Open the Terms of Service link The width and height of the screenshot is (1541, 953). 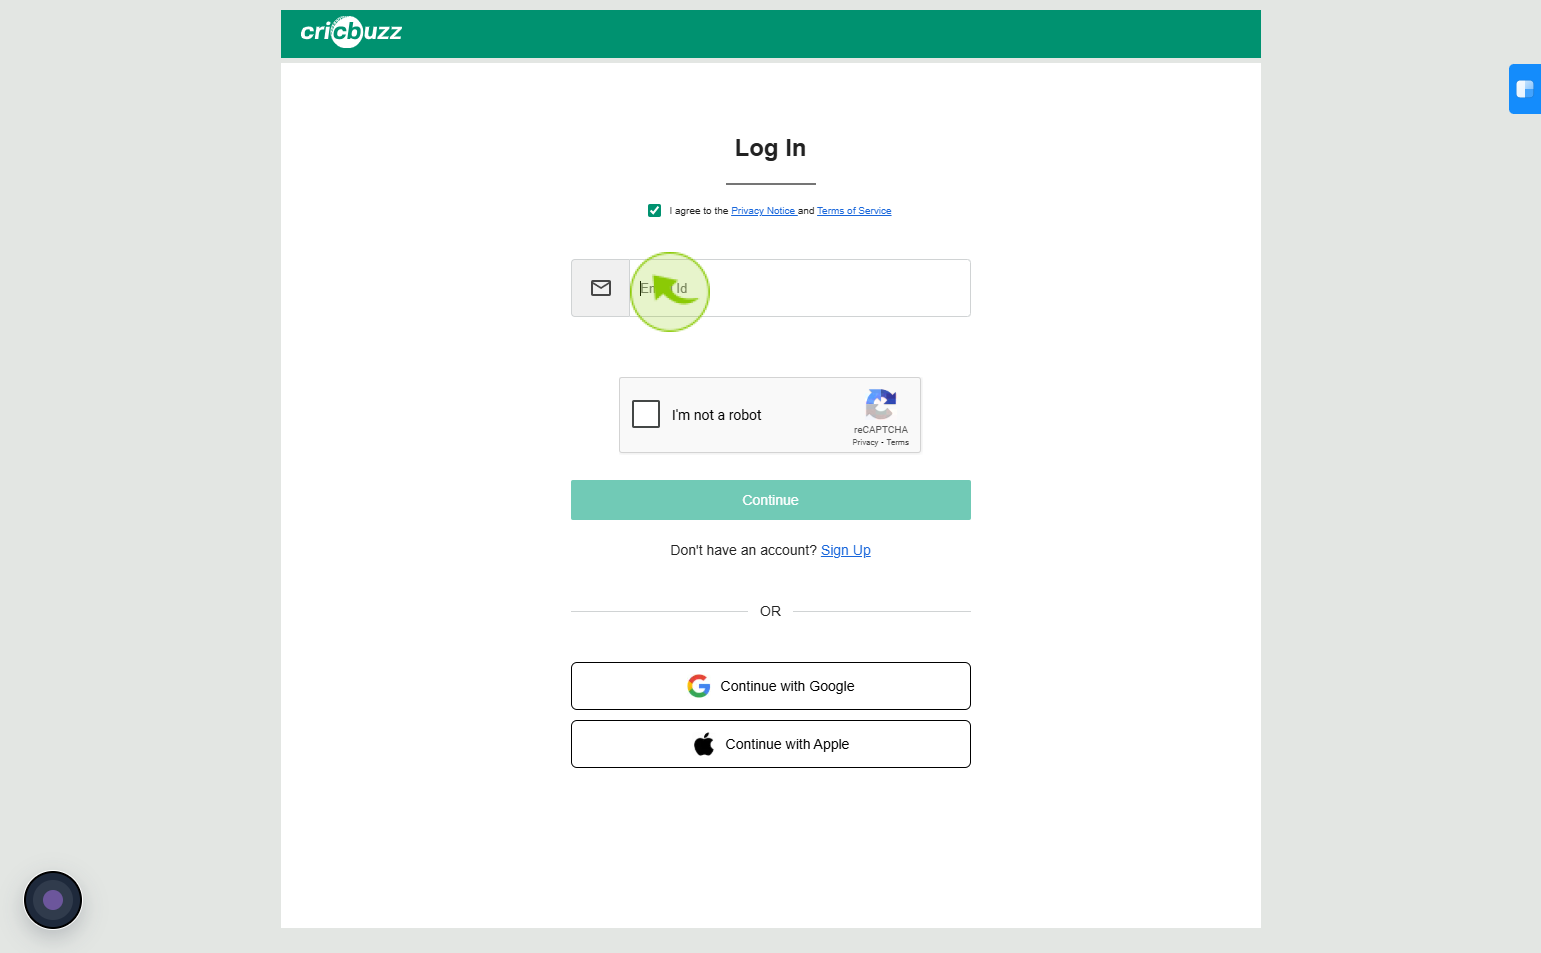point(854,211)
